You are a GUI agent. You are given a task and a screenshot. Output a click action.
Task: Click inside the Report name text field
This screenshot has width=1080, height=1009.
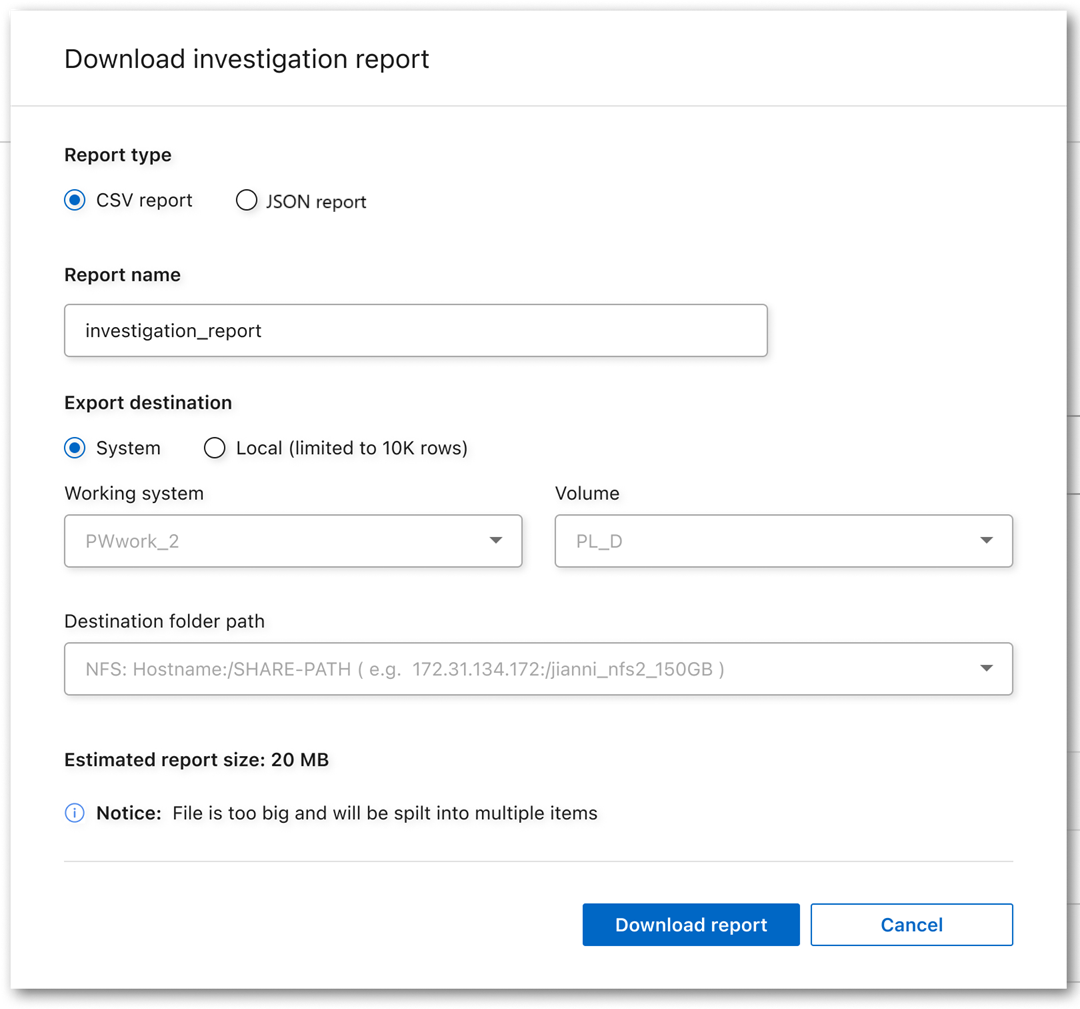(x=416, y=330)
